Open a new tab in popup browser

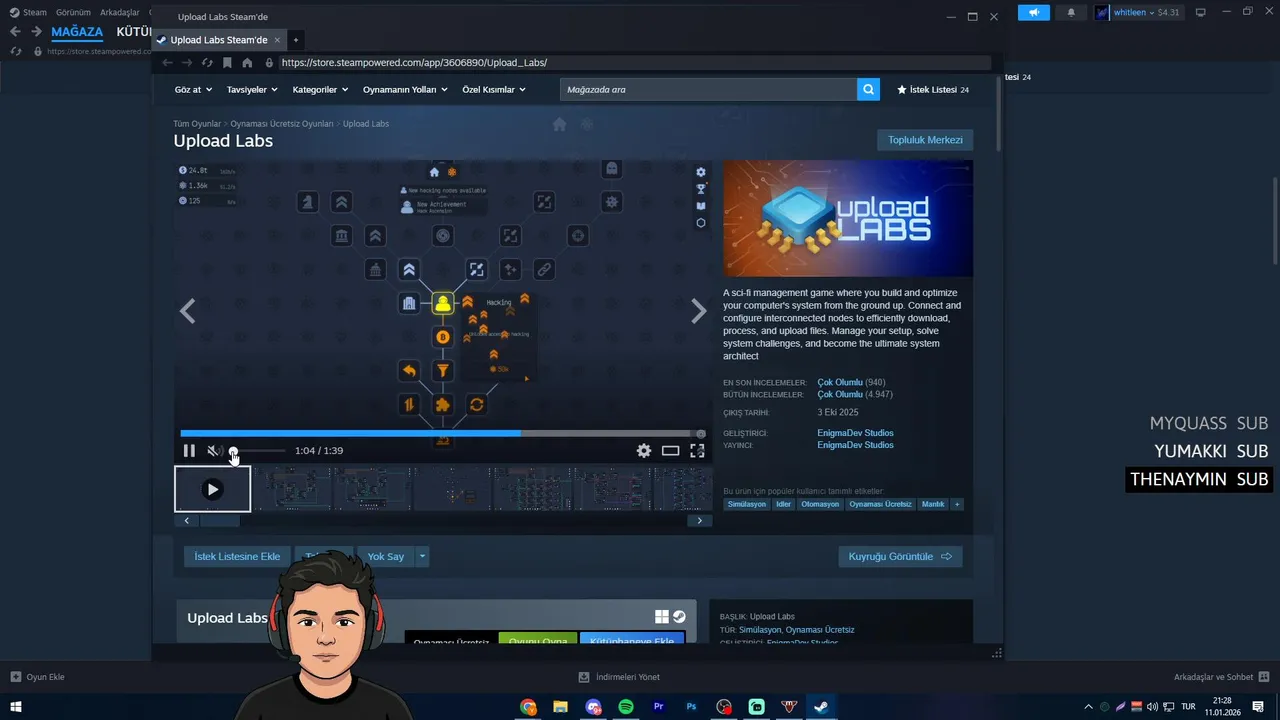(x=296, y=40)
